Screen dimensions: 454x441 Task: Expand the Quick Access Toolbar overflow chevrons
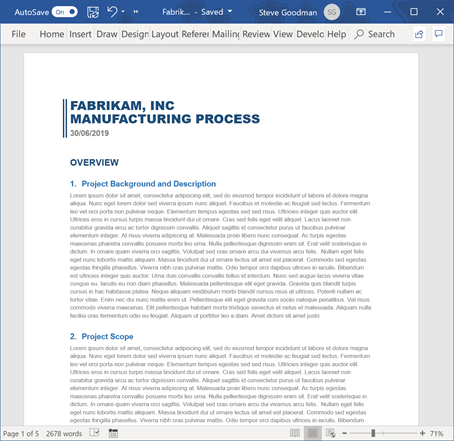coord(136,12)
